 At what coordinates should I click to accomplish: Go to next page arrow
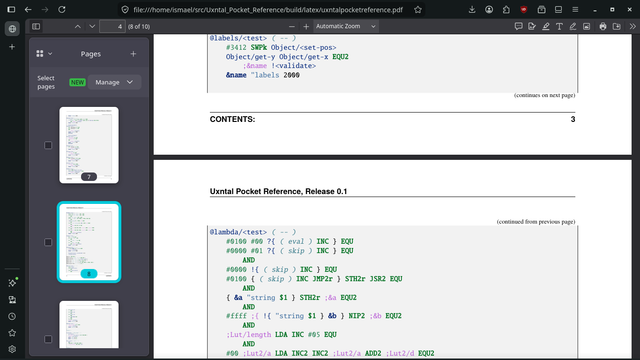point(92,27)
